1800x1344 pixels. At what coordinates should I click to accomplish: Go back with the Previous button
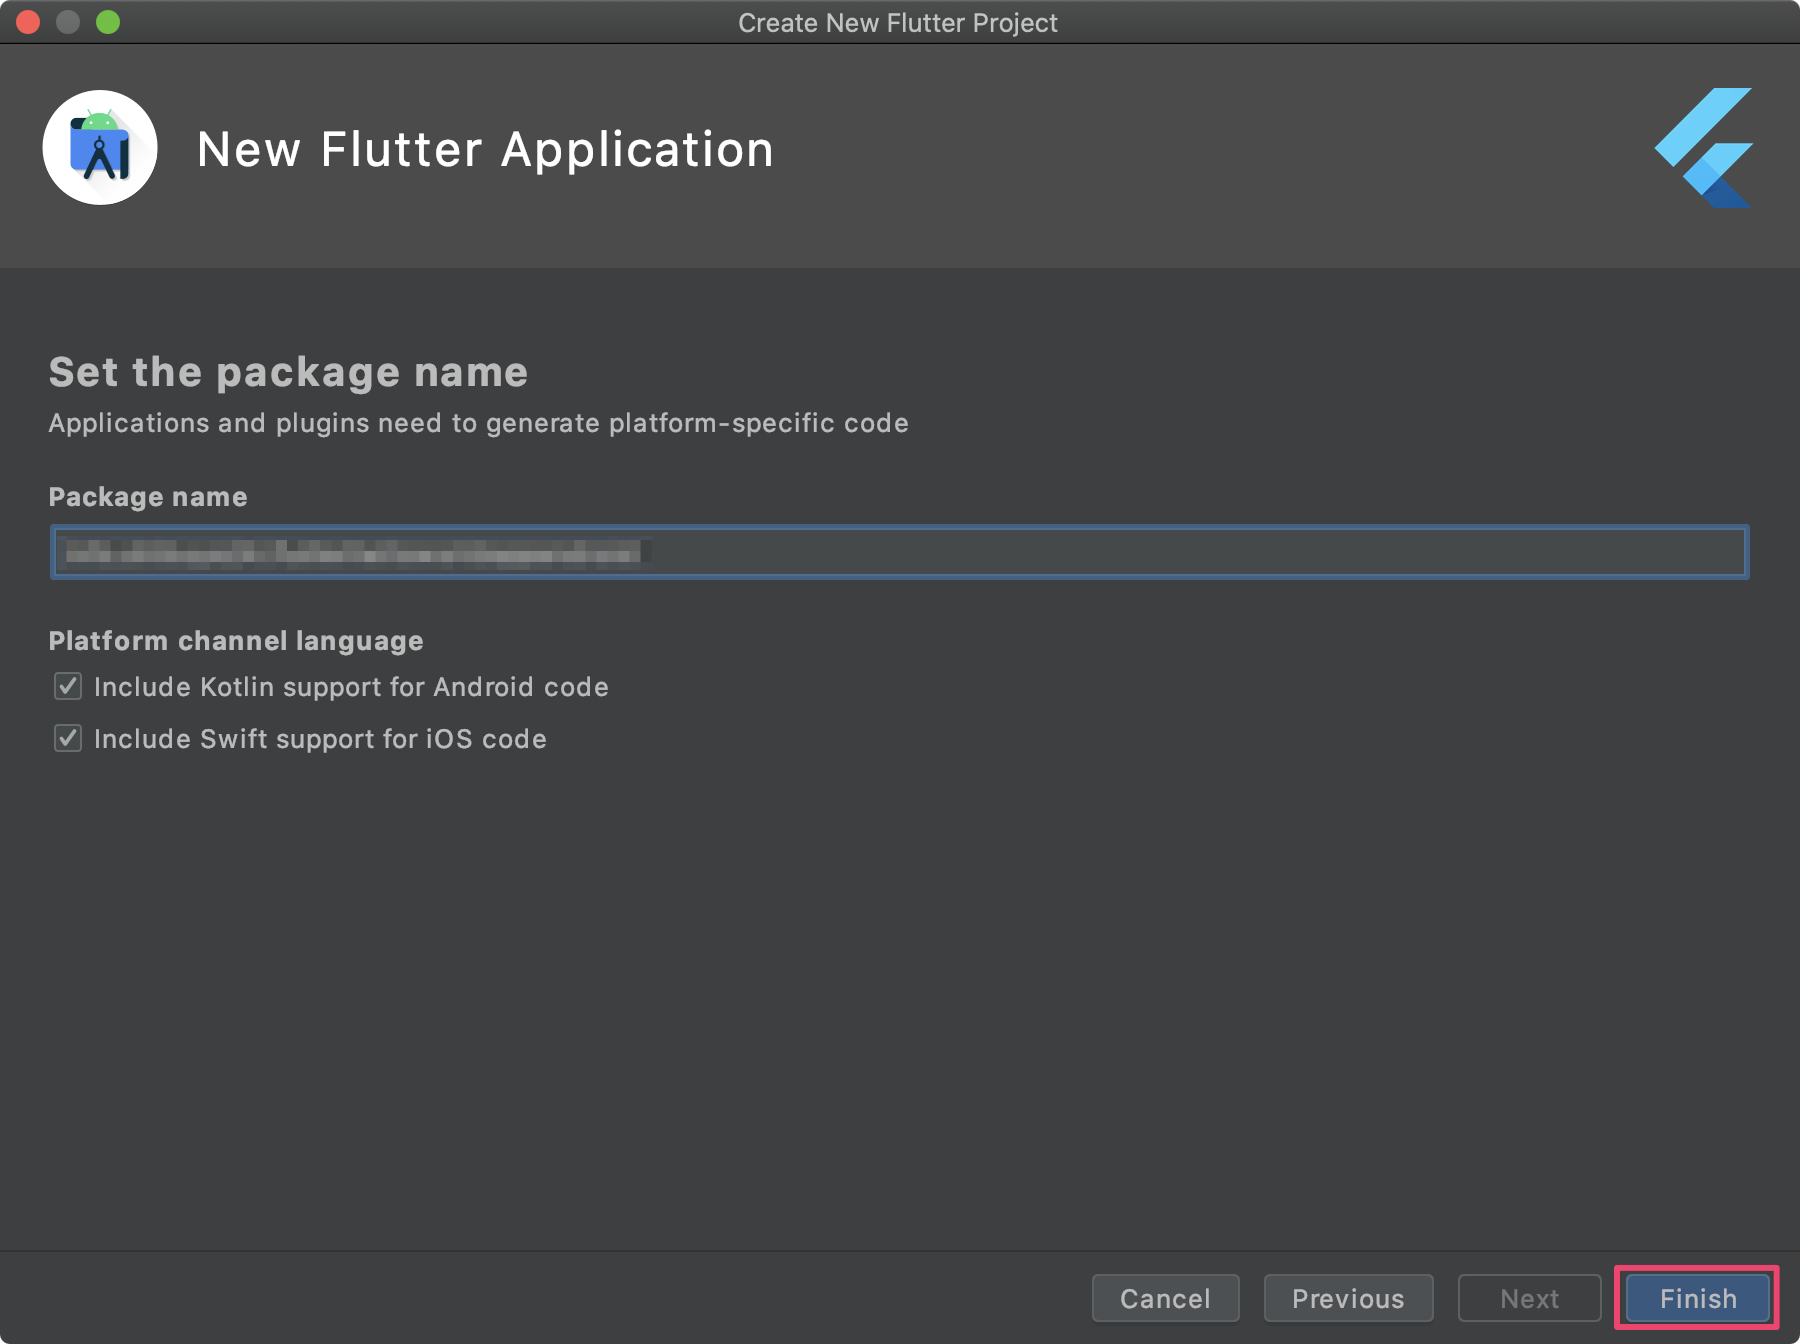pyautogui.click(x=1348, y=1298)
